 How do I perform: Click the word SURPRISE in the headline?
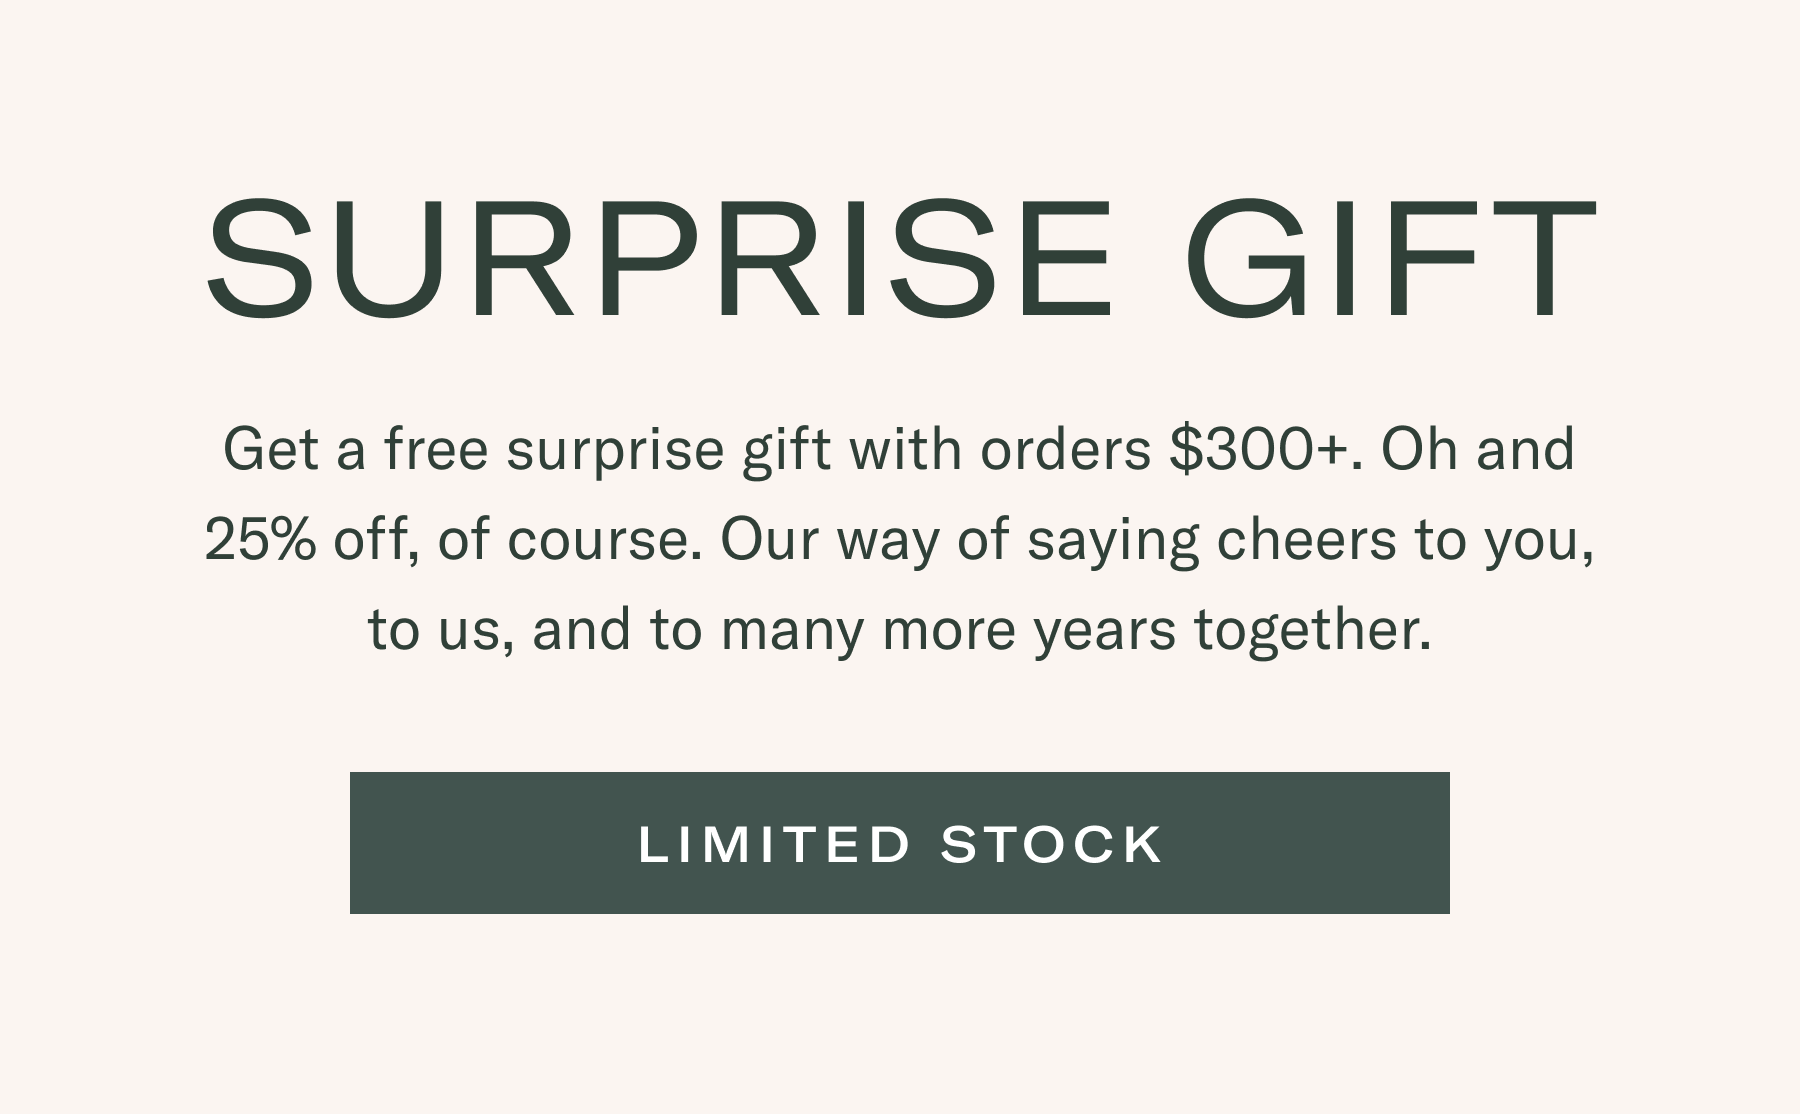click(658, 260)
